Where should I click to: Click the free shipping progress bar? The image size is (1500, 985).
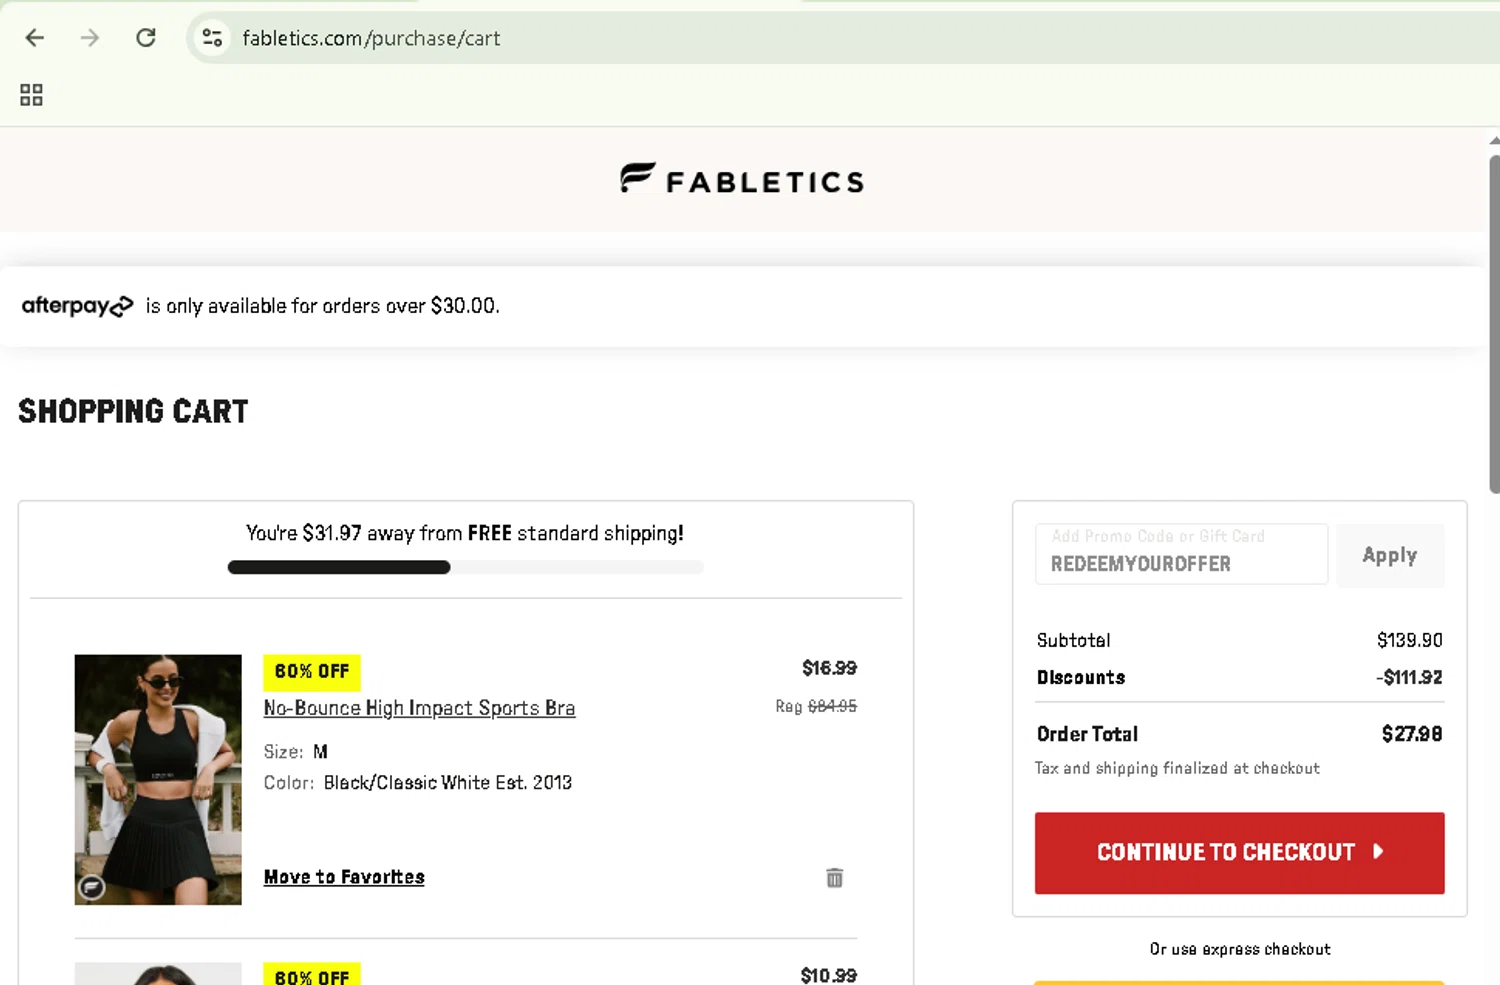tap(465, 567)
